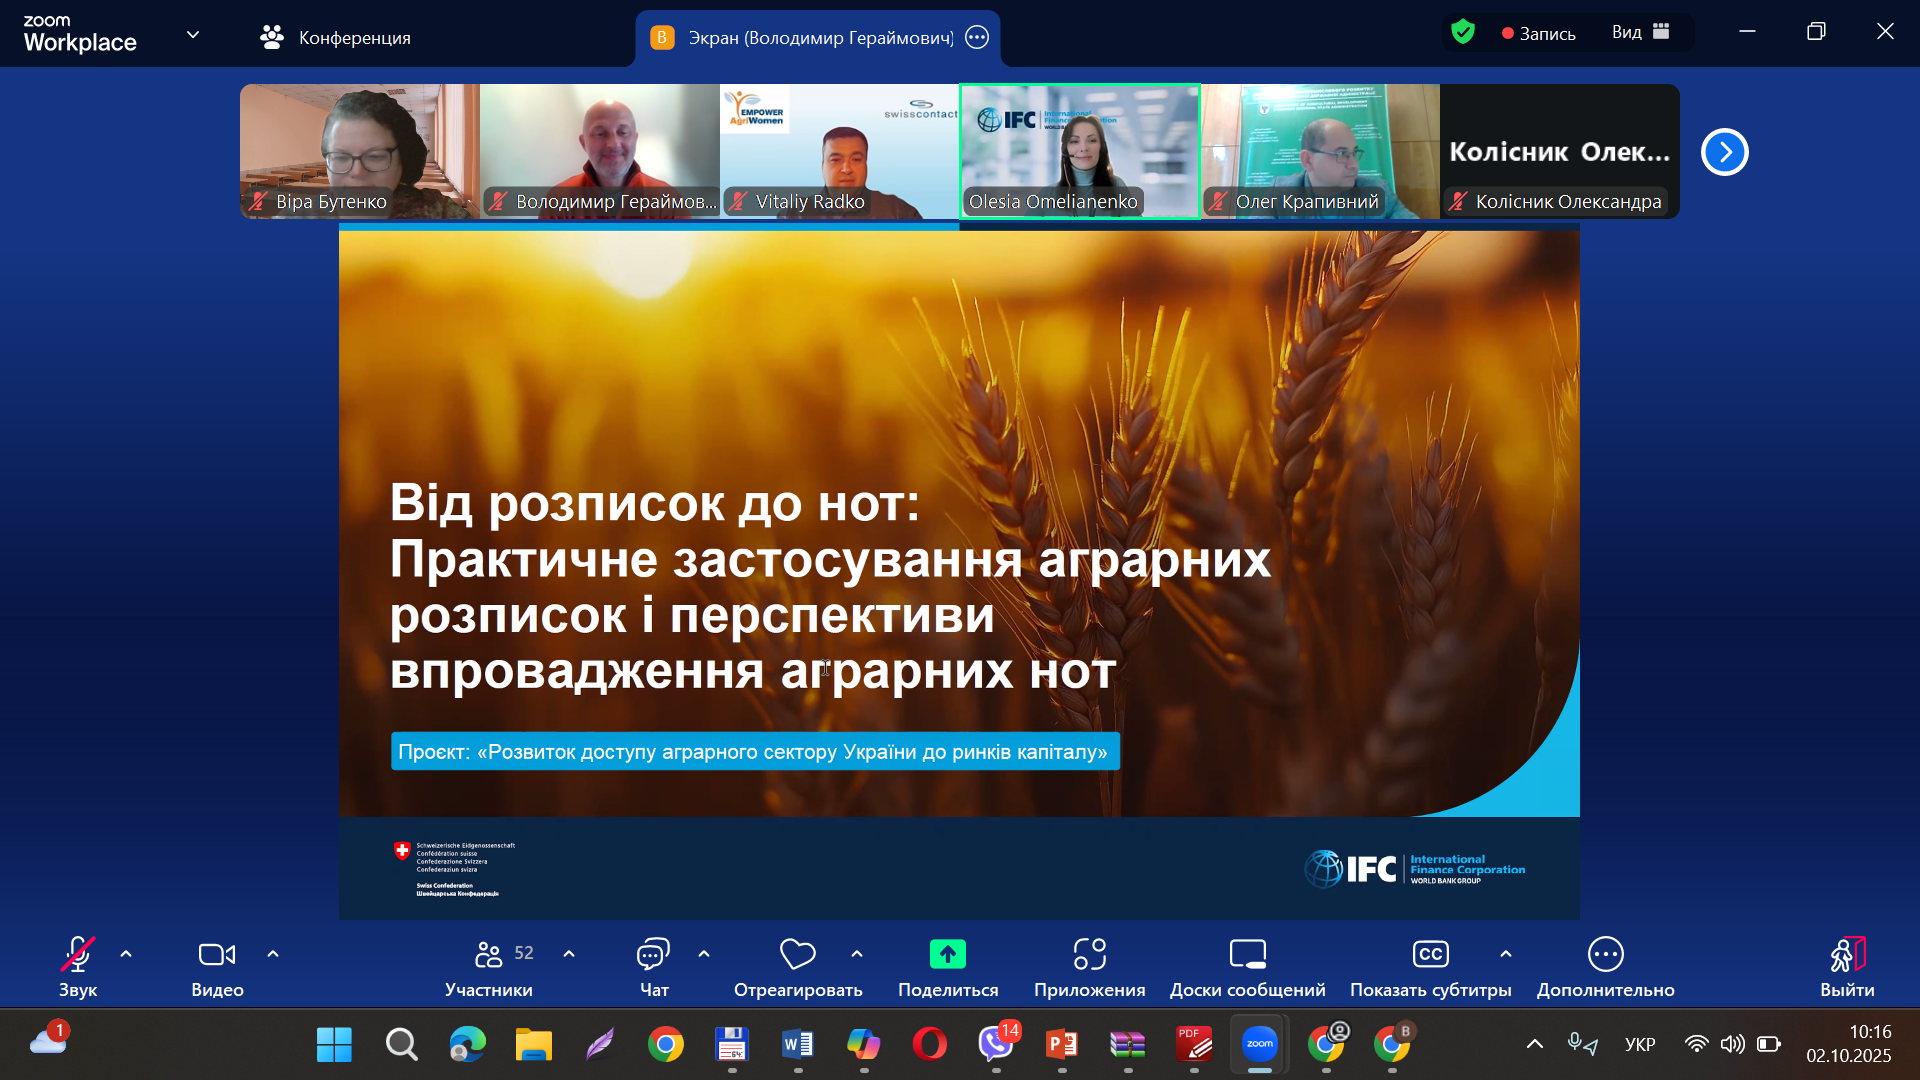Screen dimensions: 1920x1080
Task: Expand video options arrow next to Видео
Action: [273, 954]
